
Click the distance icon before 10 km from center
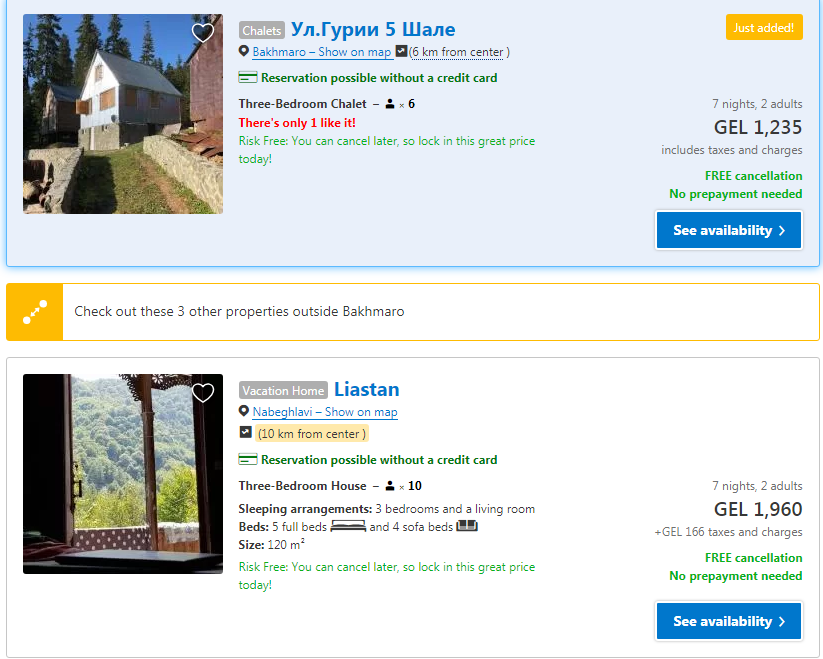click(x=246, y=432)
